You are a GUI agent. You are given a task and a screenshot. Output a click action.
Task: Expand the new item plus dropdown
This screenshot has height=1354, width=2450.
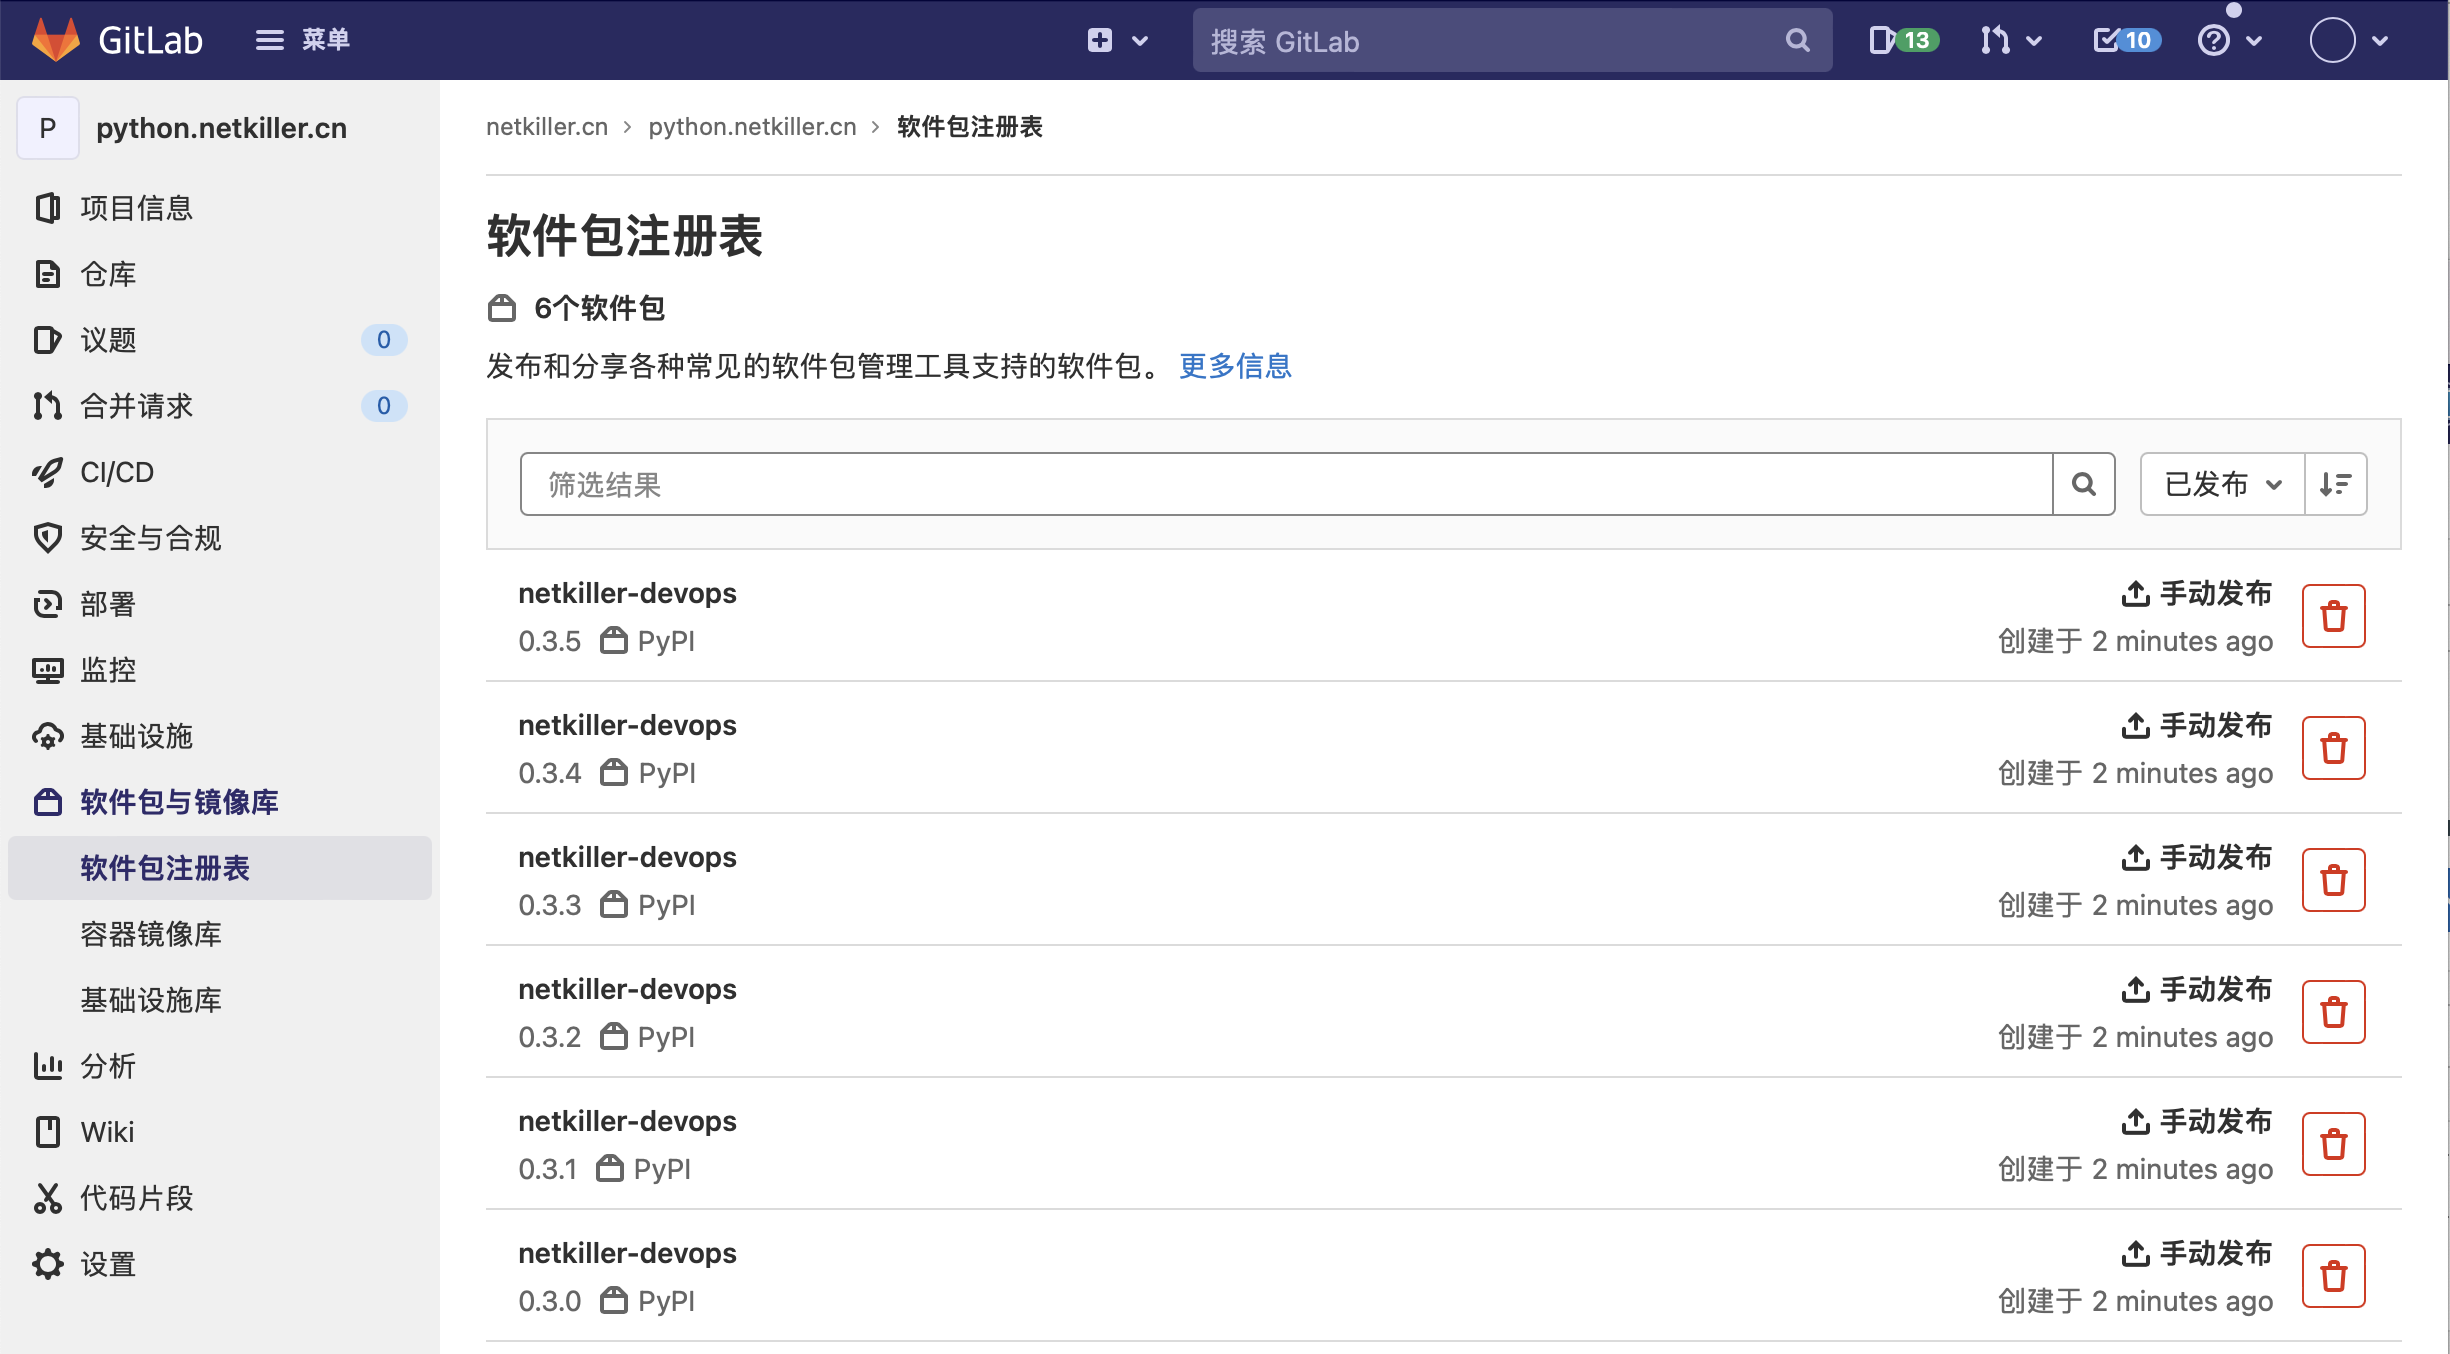(x=1117, y=40)
